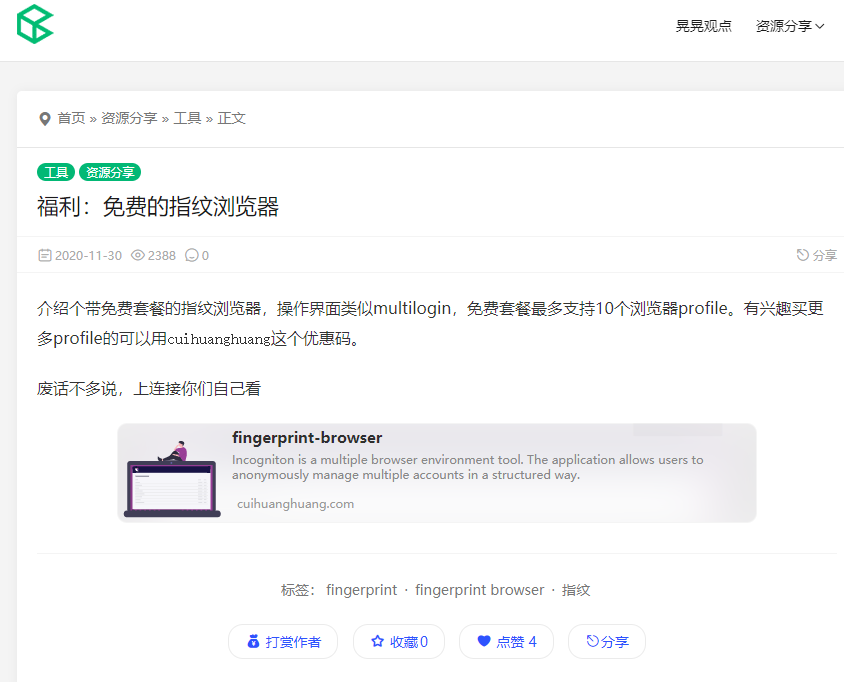Screen dimensions: 844x682
Task: Click the eye views icon
Action: [x=138, y=255]
